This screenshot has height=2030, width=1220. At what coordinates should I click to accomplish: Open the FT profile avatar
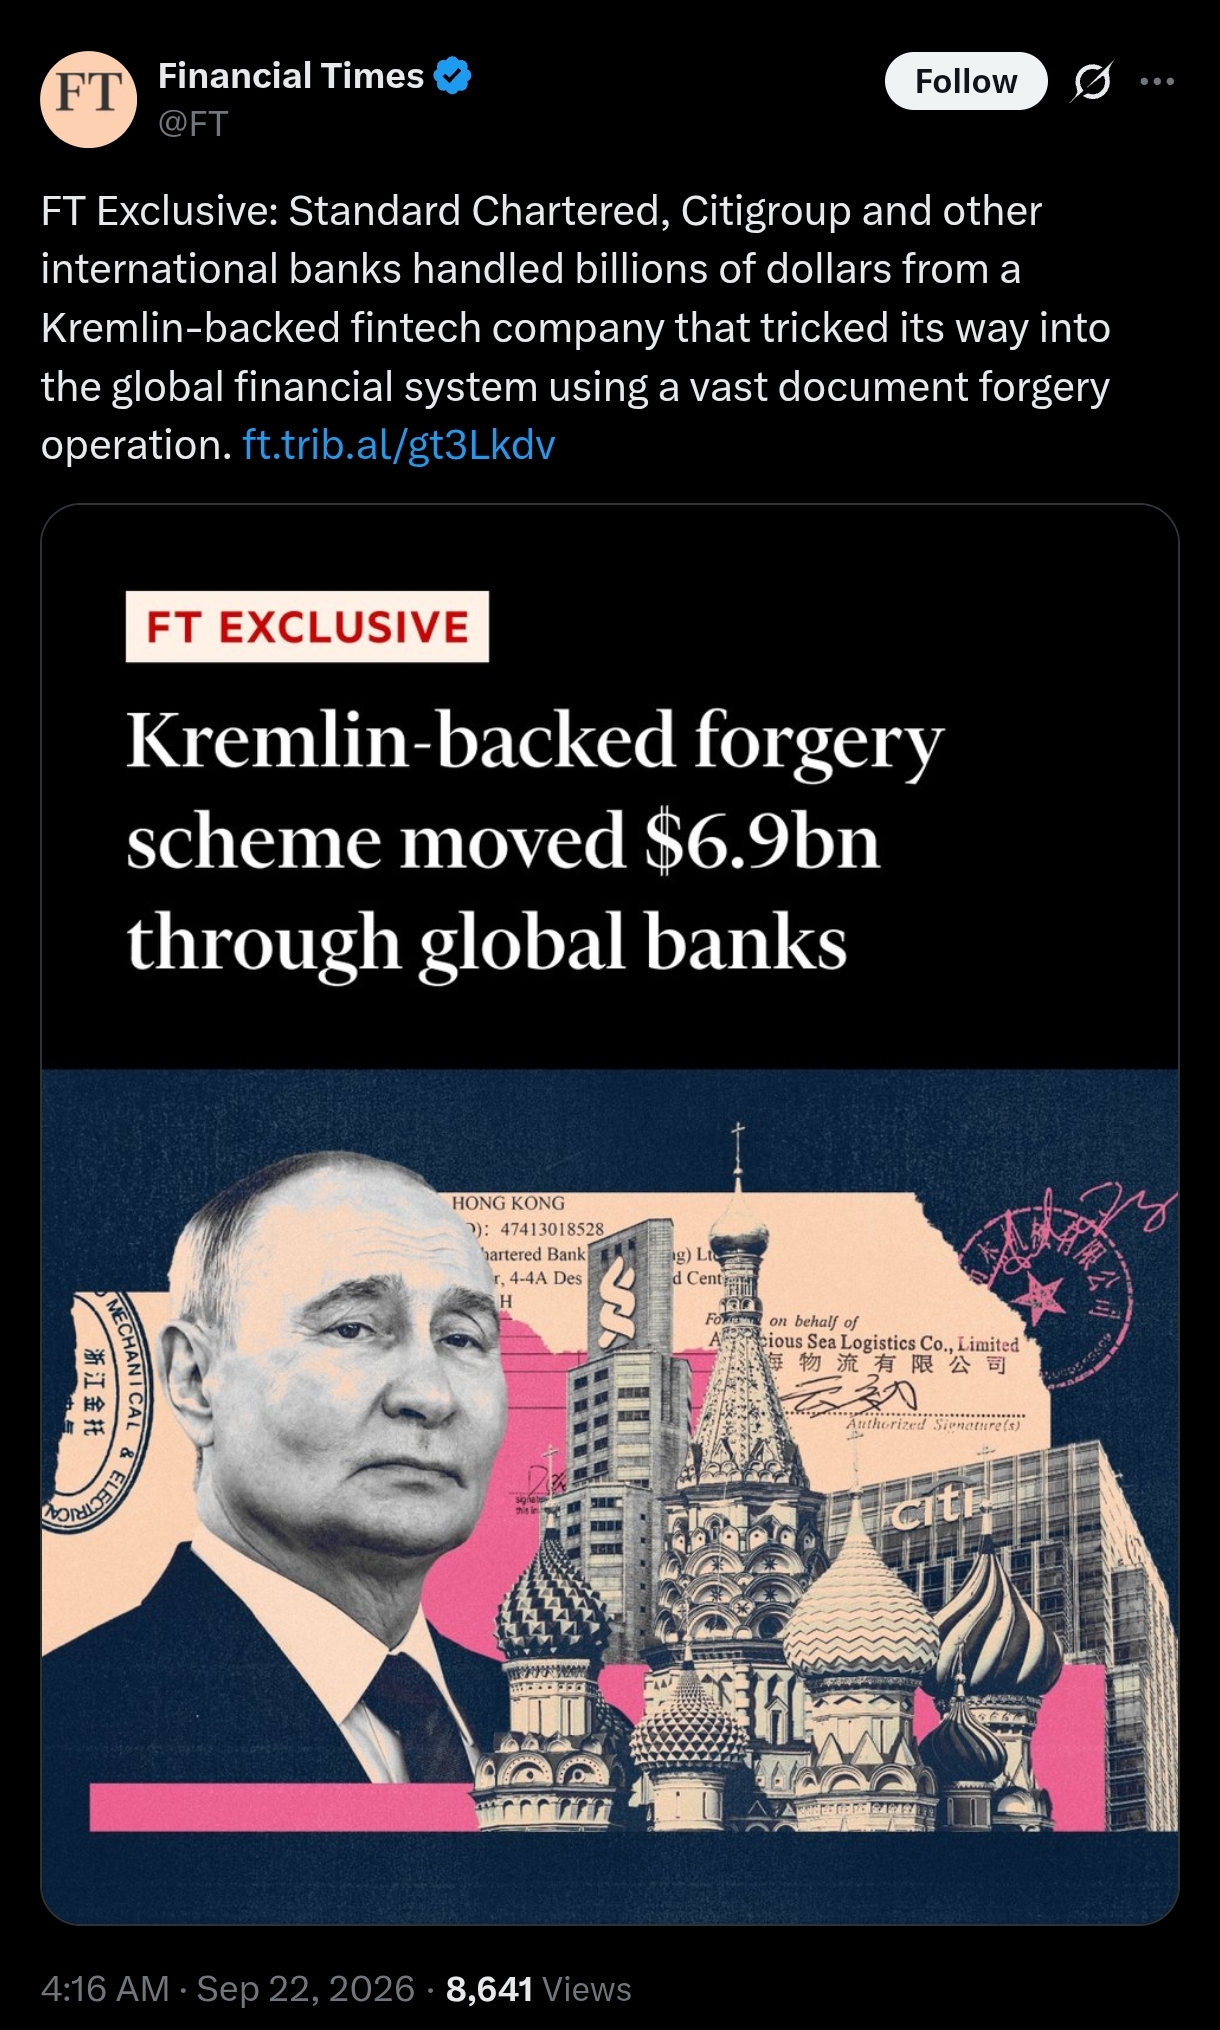click(88, 99)
